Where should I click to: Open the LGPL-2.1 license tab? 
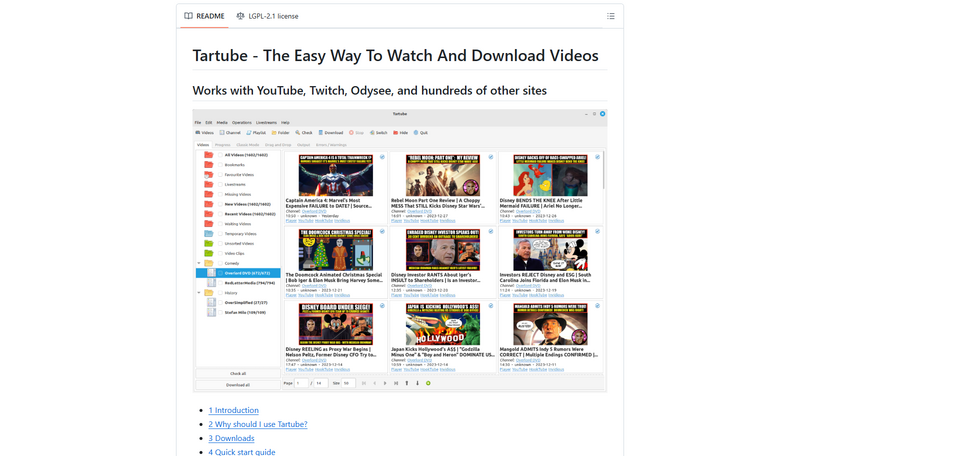point(267,16)
